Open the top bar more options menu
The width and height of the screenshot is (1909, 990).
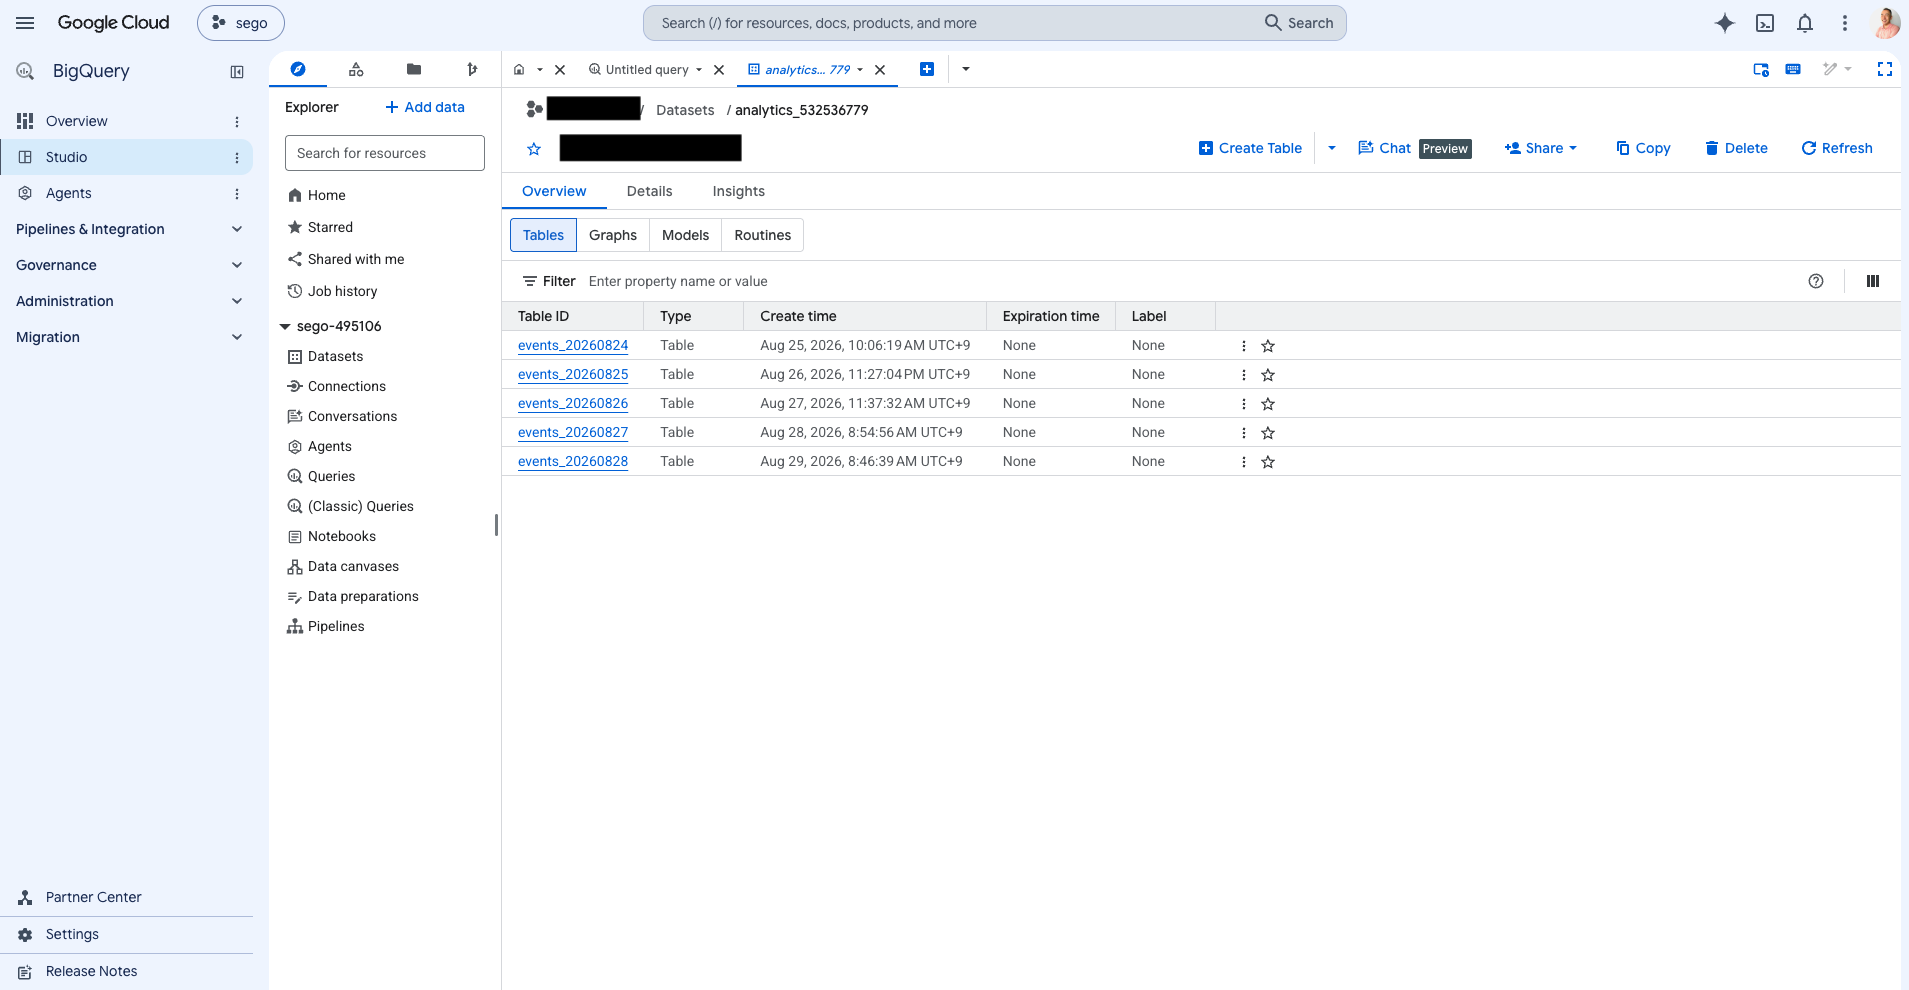pyautogui.click(x=1845, y=23)
